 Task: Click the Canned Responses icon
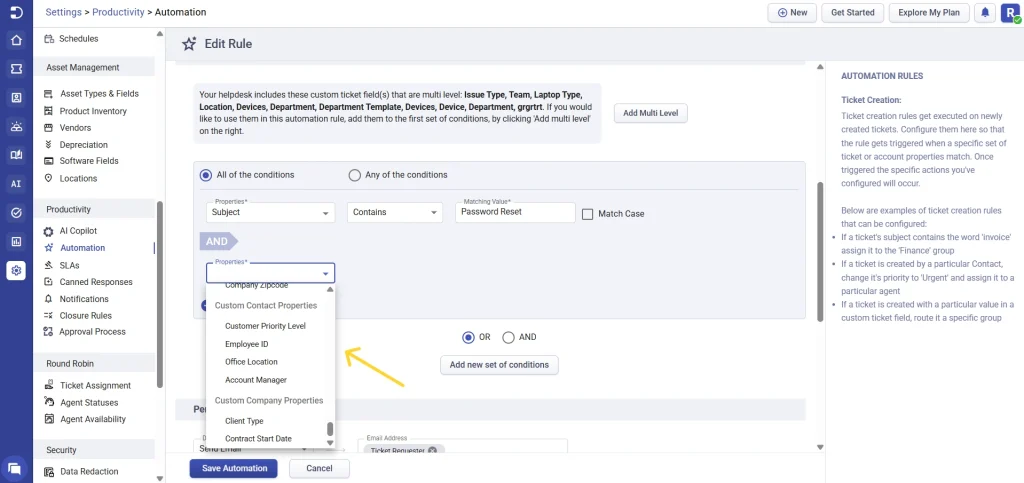click(x=48, y=282)
